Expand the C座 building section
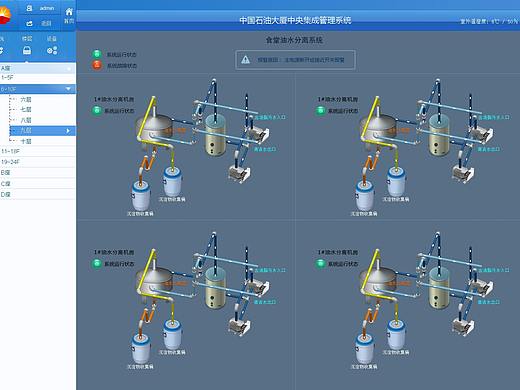This screenshot has height=390, width=520. click(38, 184)
